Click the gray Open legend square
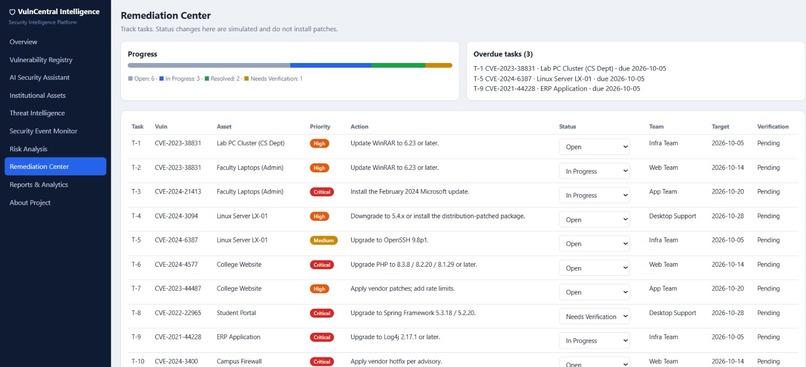 pos(130,79)
